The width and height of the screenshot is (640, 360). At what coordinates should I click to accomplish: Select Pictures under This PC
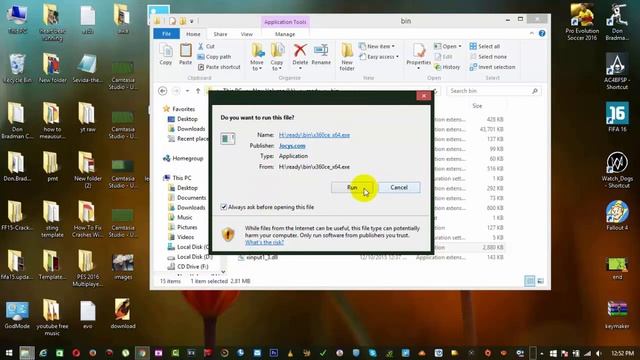point(182,227)
